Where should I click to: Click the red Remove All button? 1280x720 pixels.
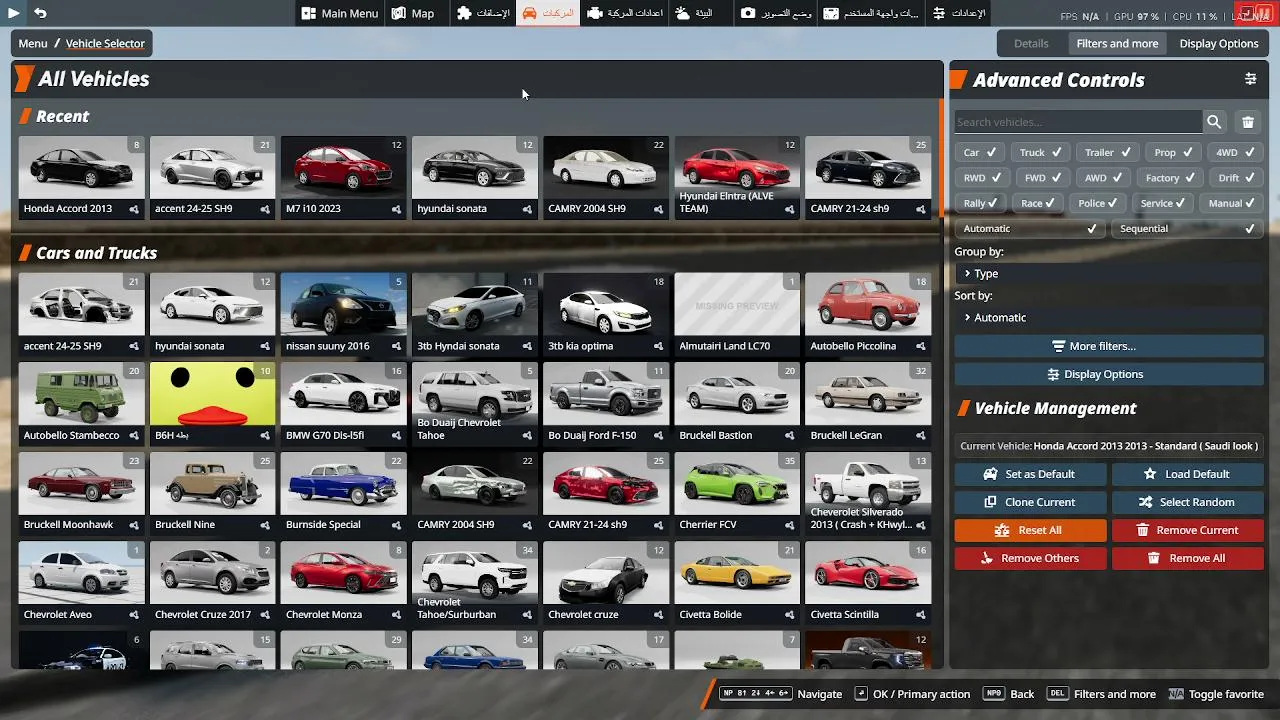(x=1188, y=558)
